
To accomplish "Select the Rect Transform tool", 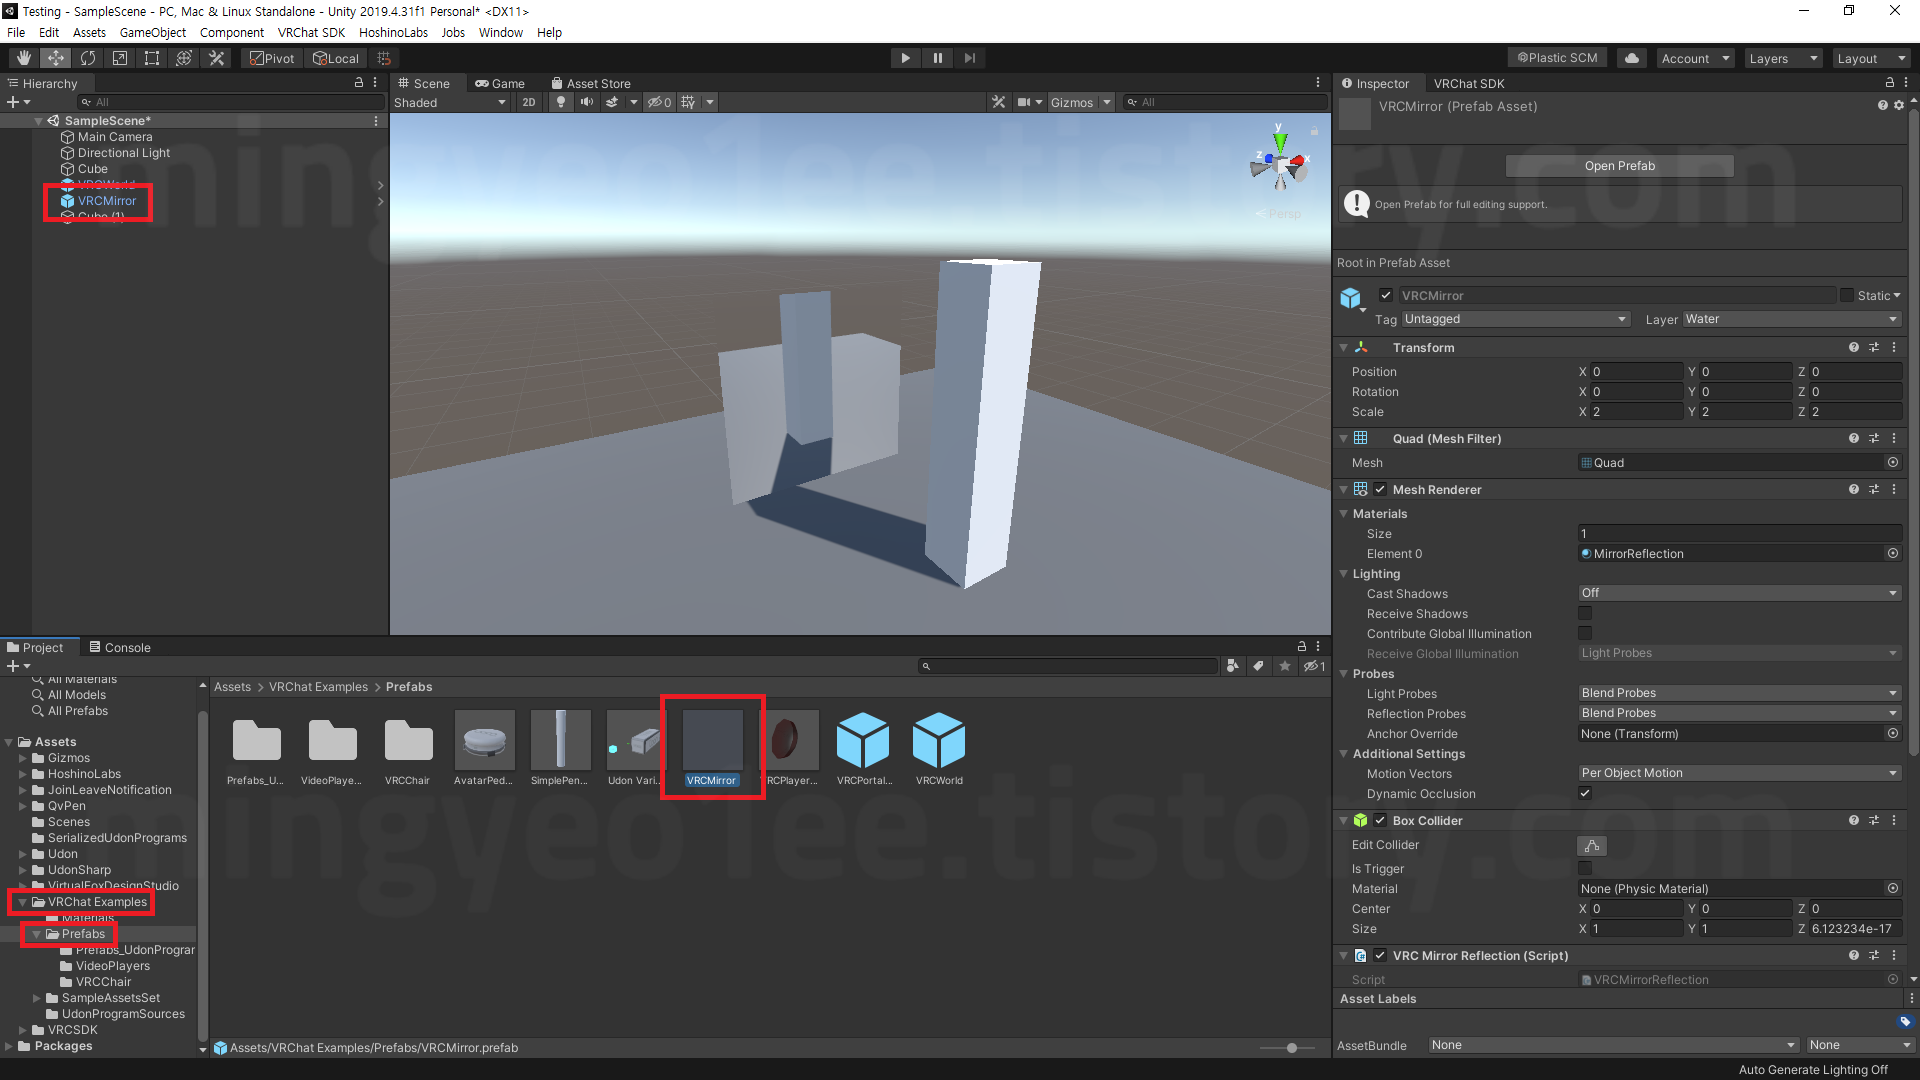I will 152,58.
